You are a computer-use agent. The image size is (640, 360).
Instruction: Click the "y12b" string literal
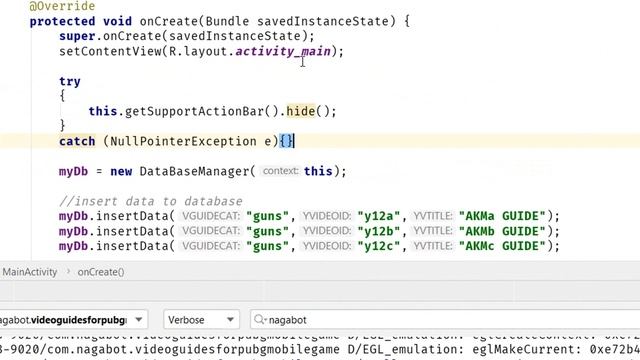[379, 231]
